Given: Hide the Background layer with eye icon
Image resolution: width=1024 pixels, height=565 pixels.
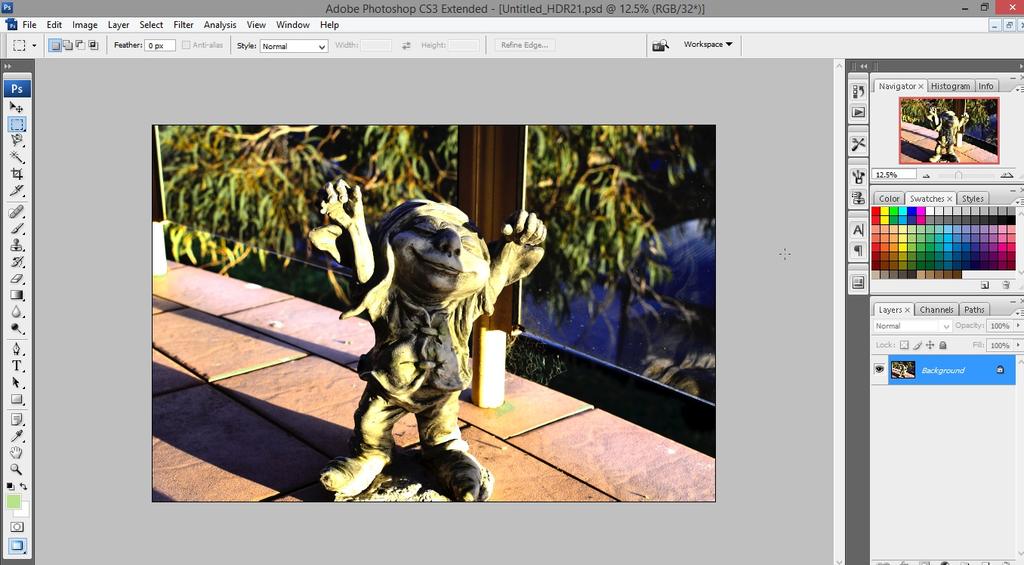Looking at the screenshot, I should click(879, 370).
